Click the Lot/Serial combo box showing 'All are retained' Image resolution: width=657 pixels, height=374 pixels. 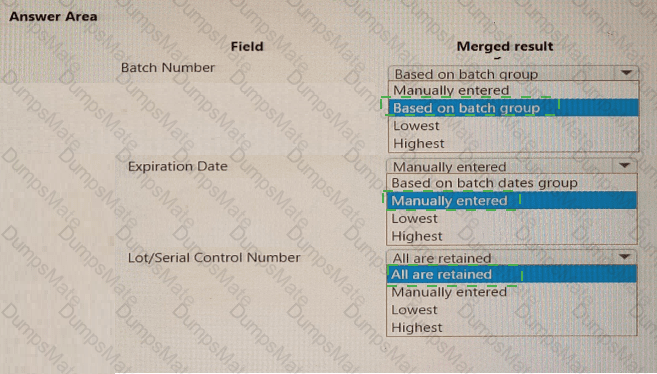point(512,257)
